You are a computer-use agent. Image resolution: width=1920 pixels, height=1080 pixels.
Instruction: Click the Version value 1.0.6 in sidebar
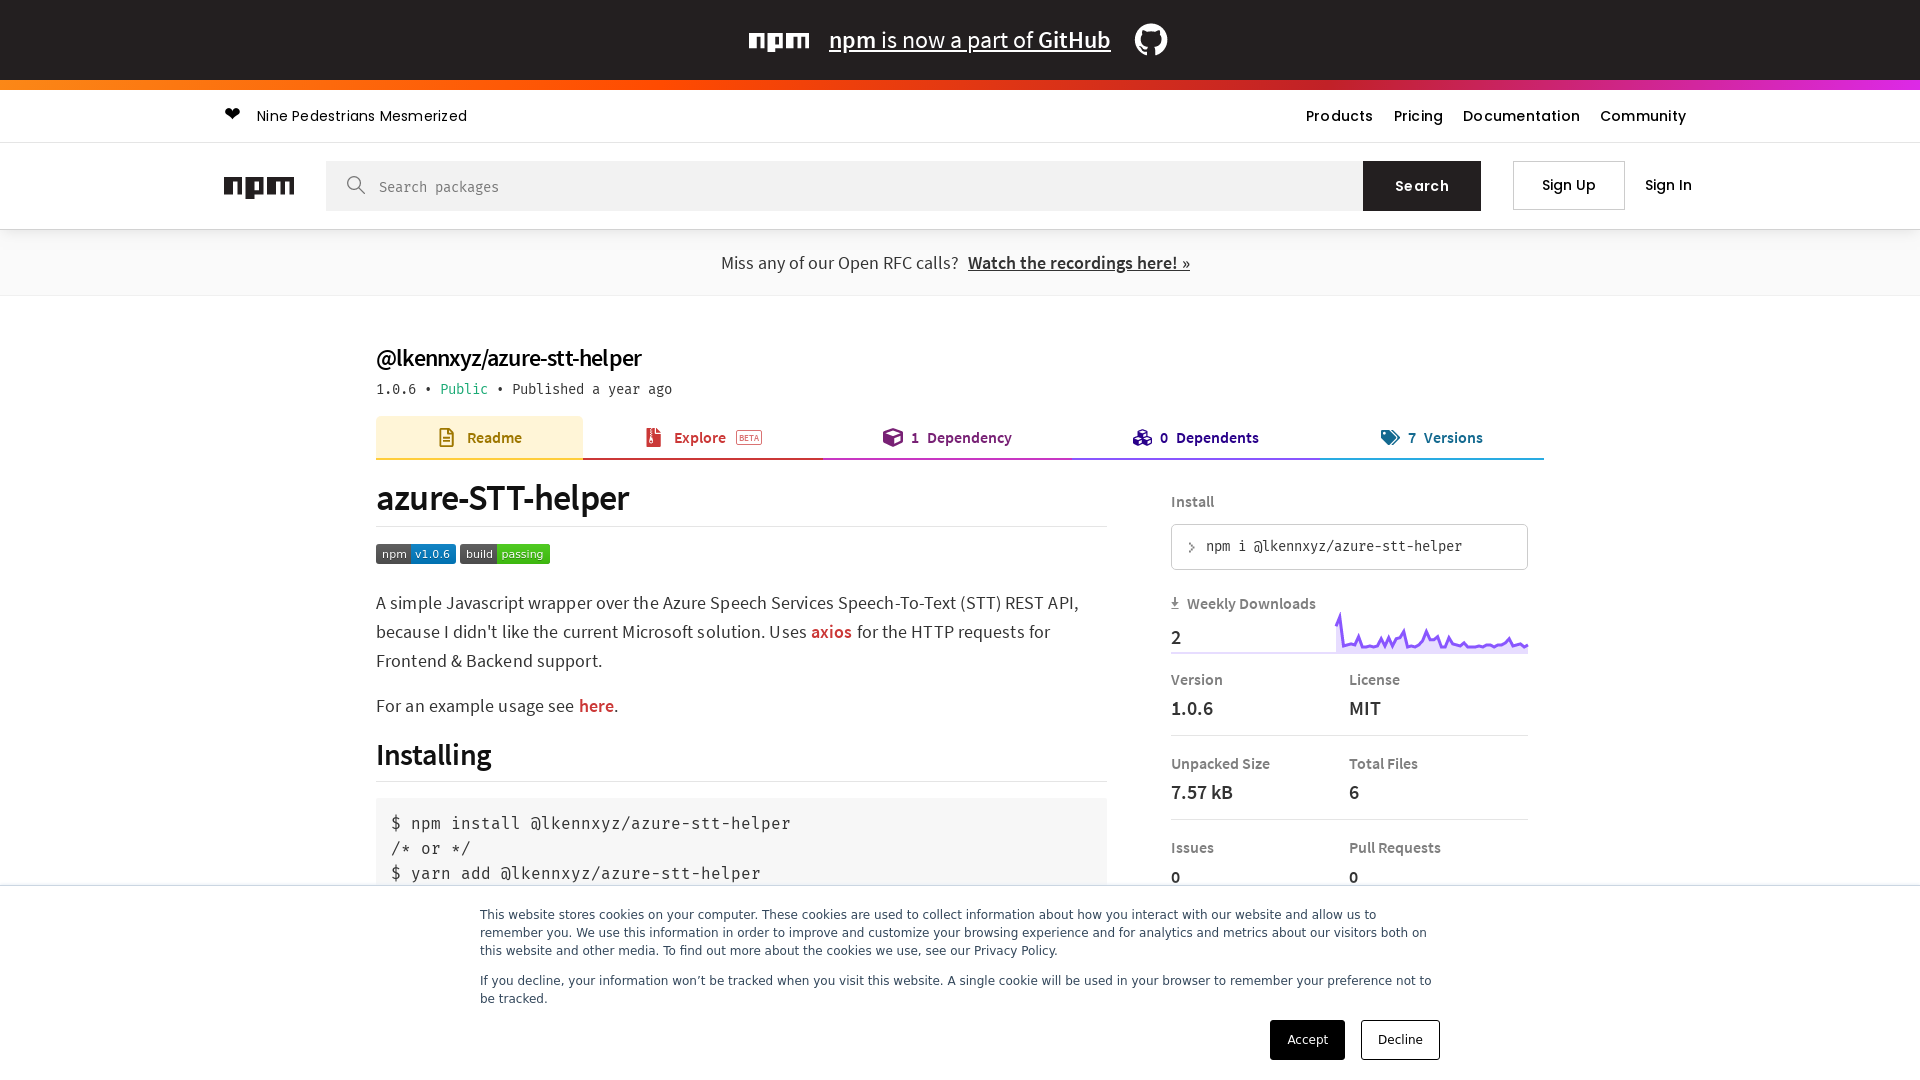(1192, 709)
